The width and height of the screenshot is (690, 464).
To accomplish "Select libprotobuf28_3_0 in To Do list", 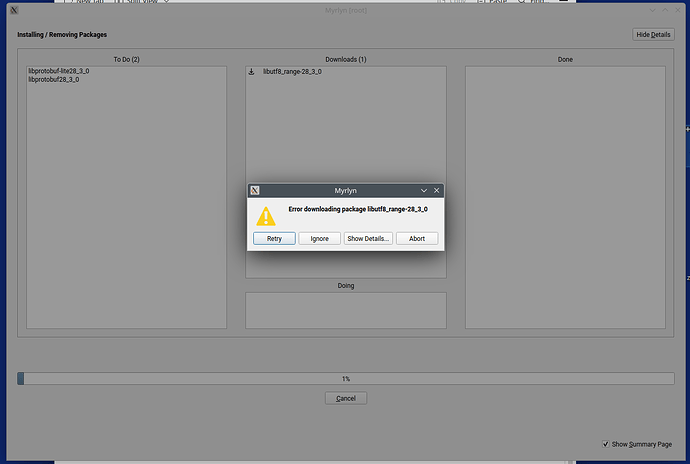I will (x=54, y=80).
